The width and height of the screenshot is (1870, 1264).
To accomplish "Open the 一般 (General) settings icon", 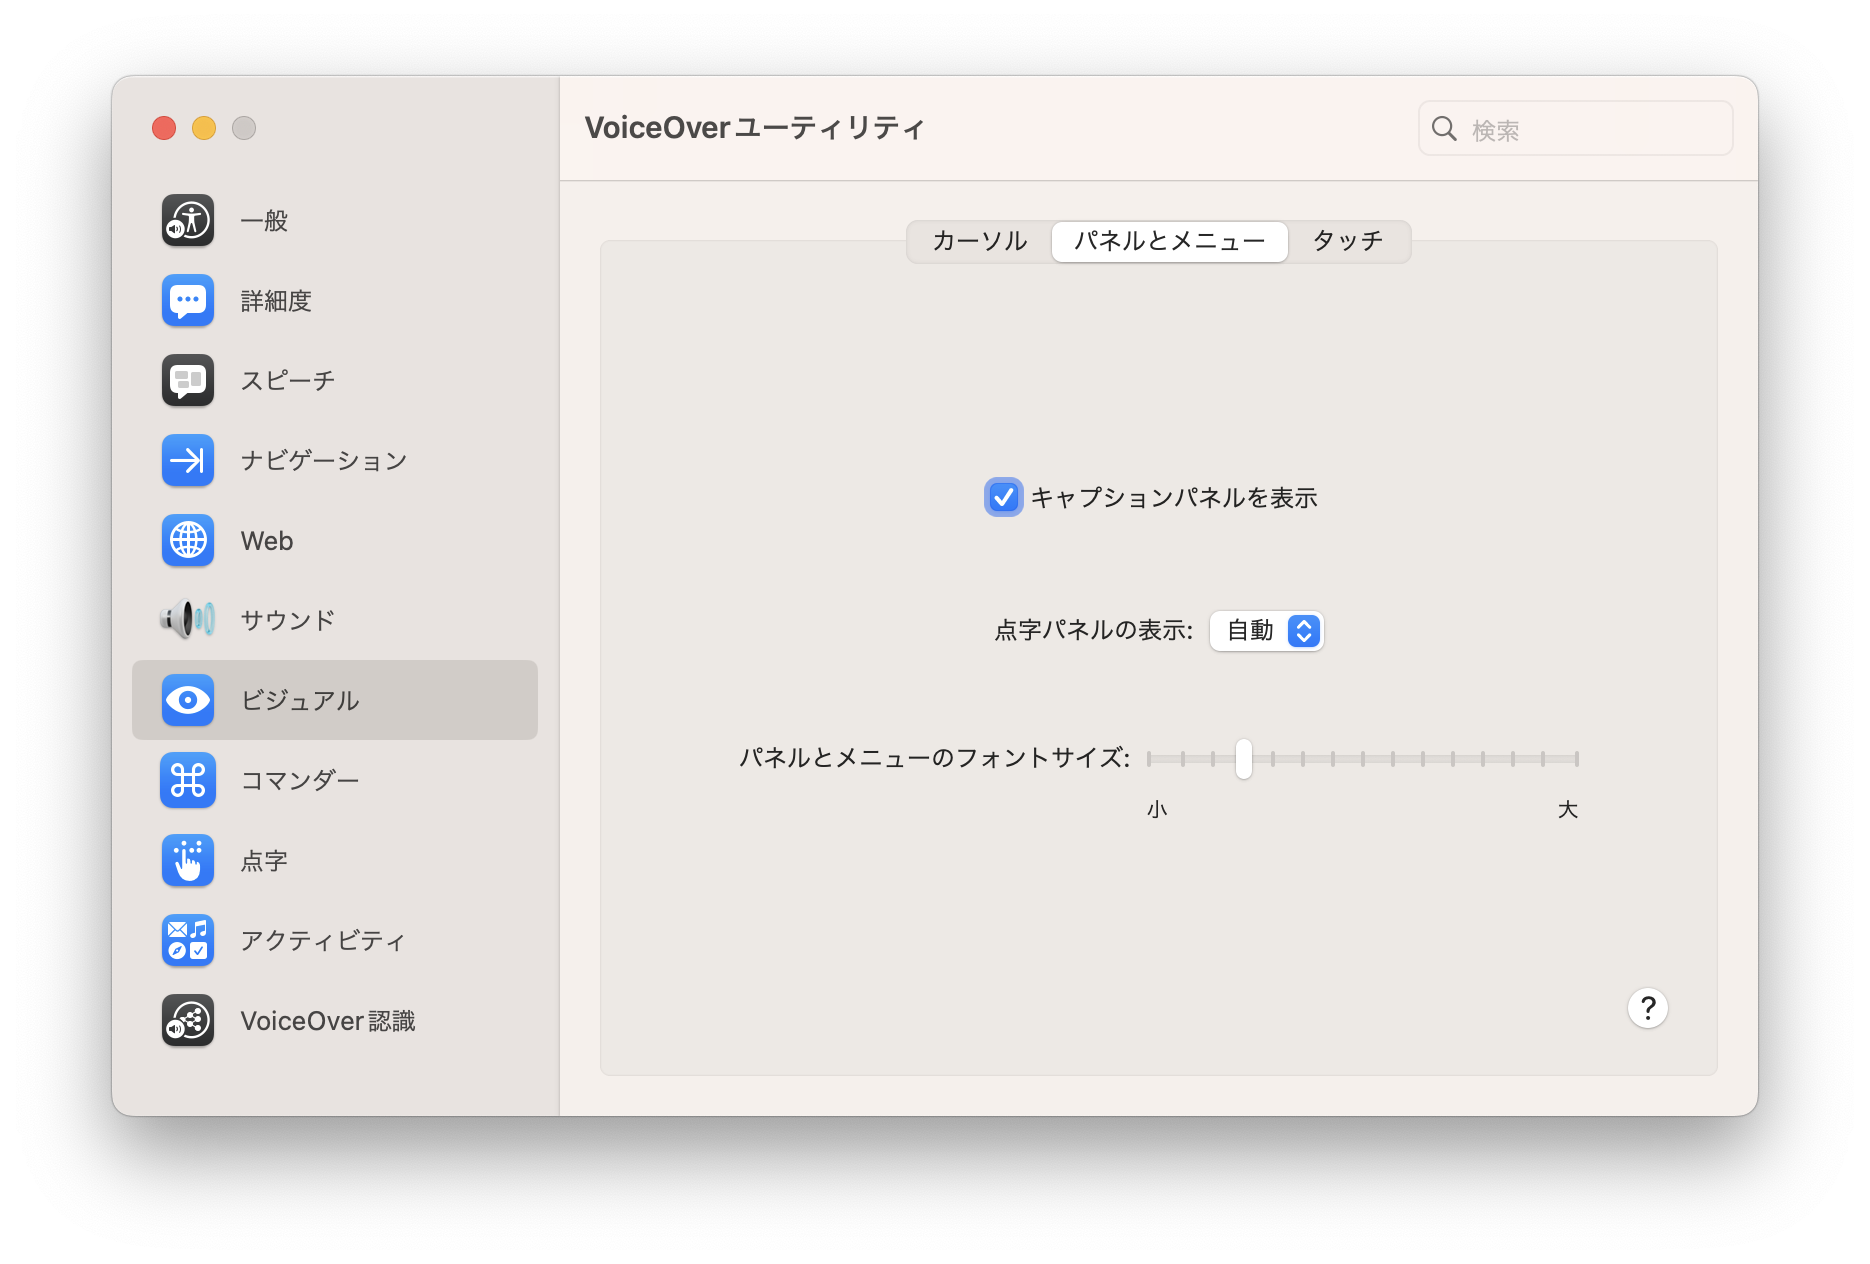I will click(187, 221).
